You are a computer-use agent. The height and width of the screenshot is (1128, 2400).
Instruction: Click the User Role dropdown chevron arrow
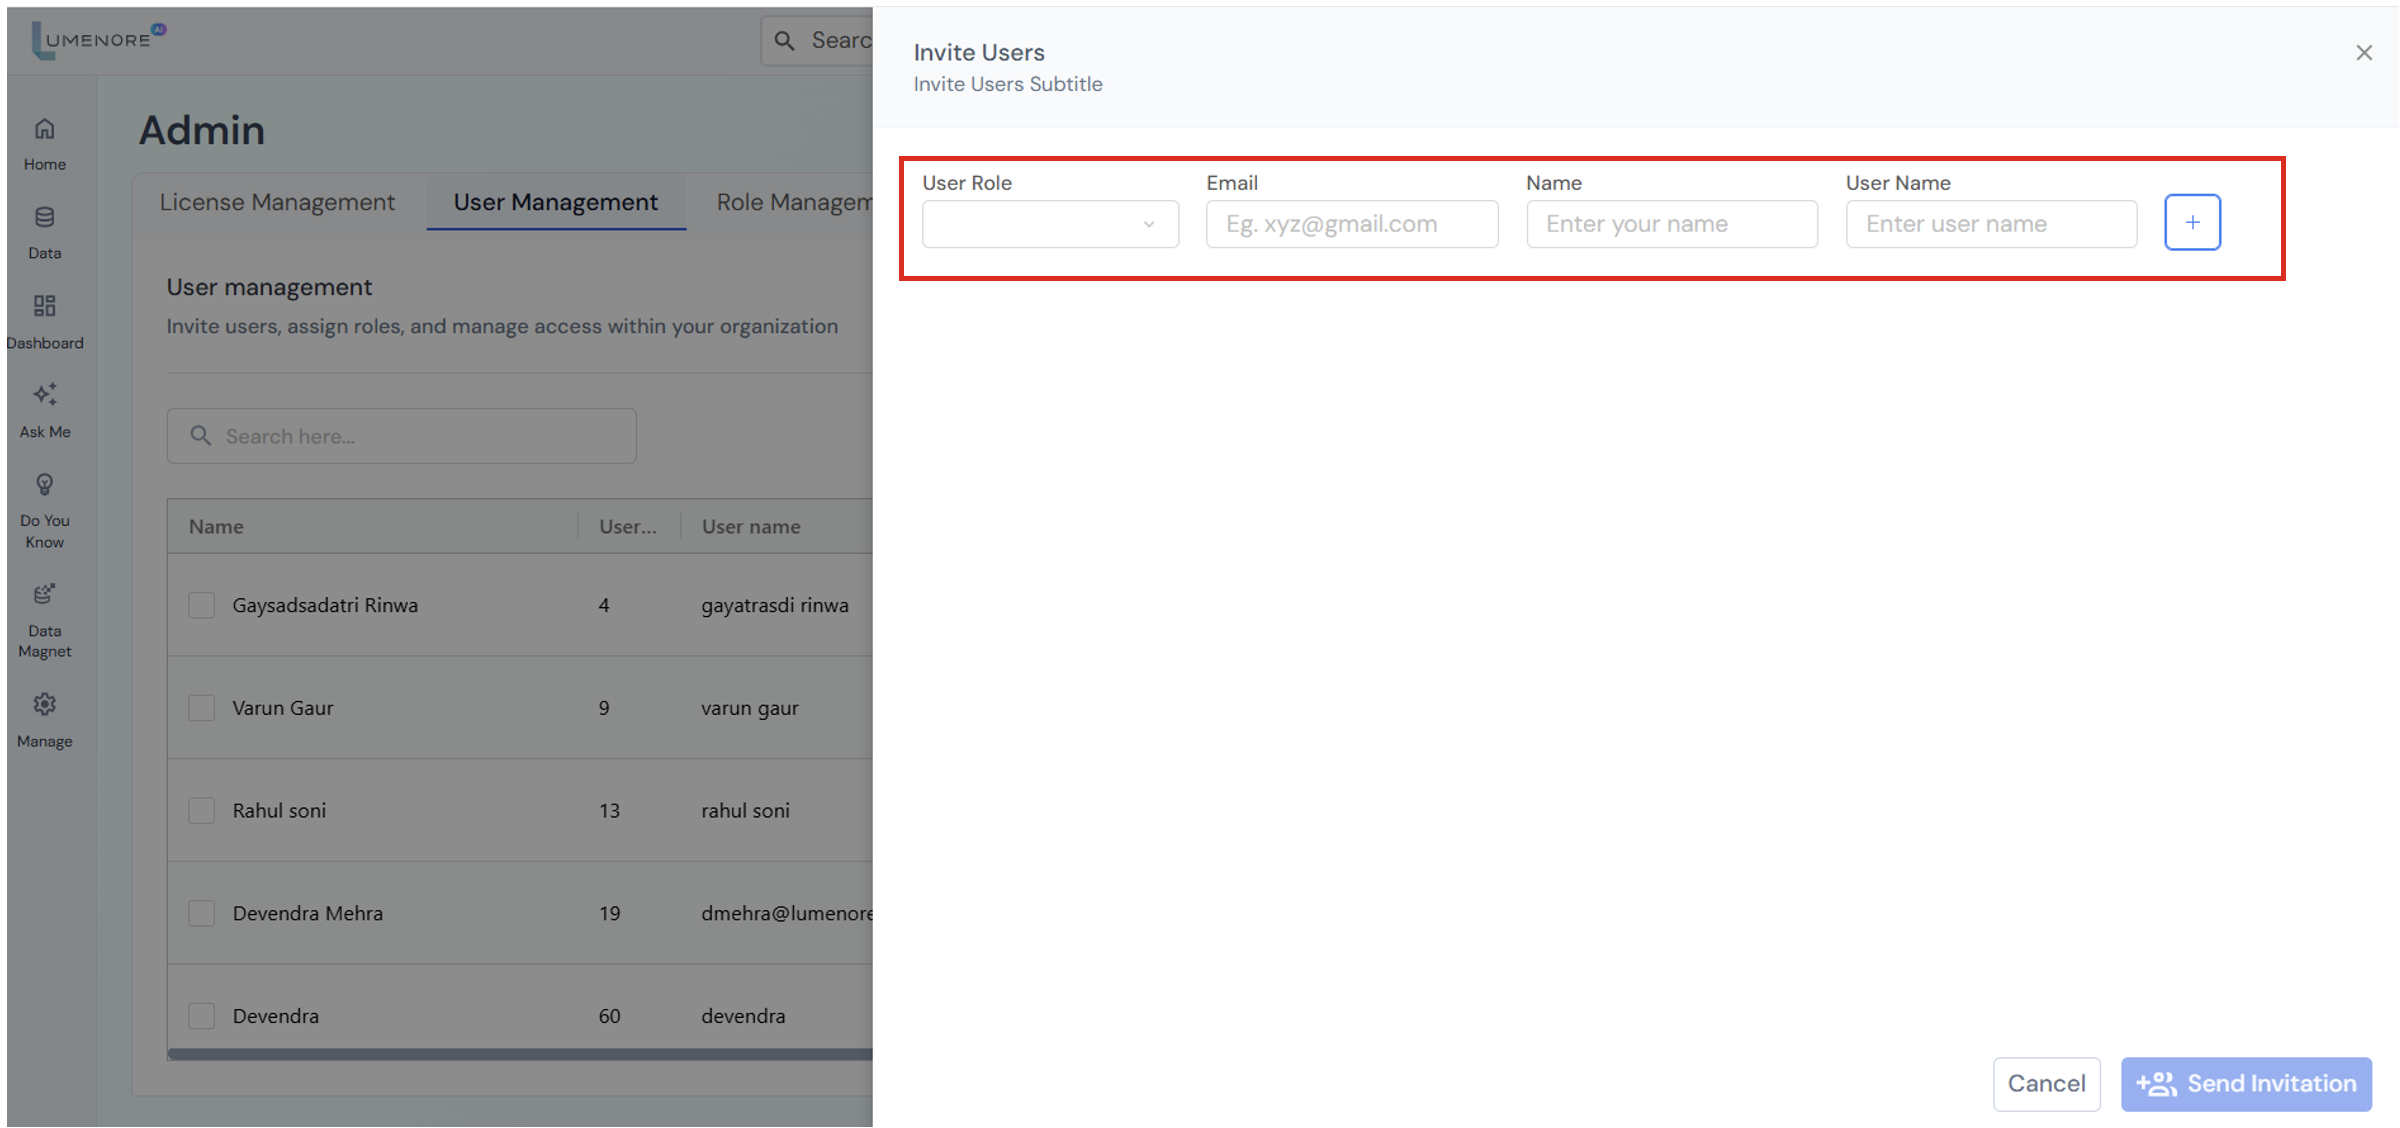(x=1149, y=225)
